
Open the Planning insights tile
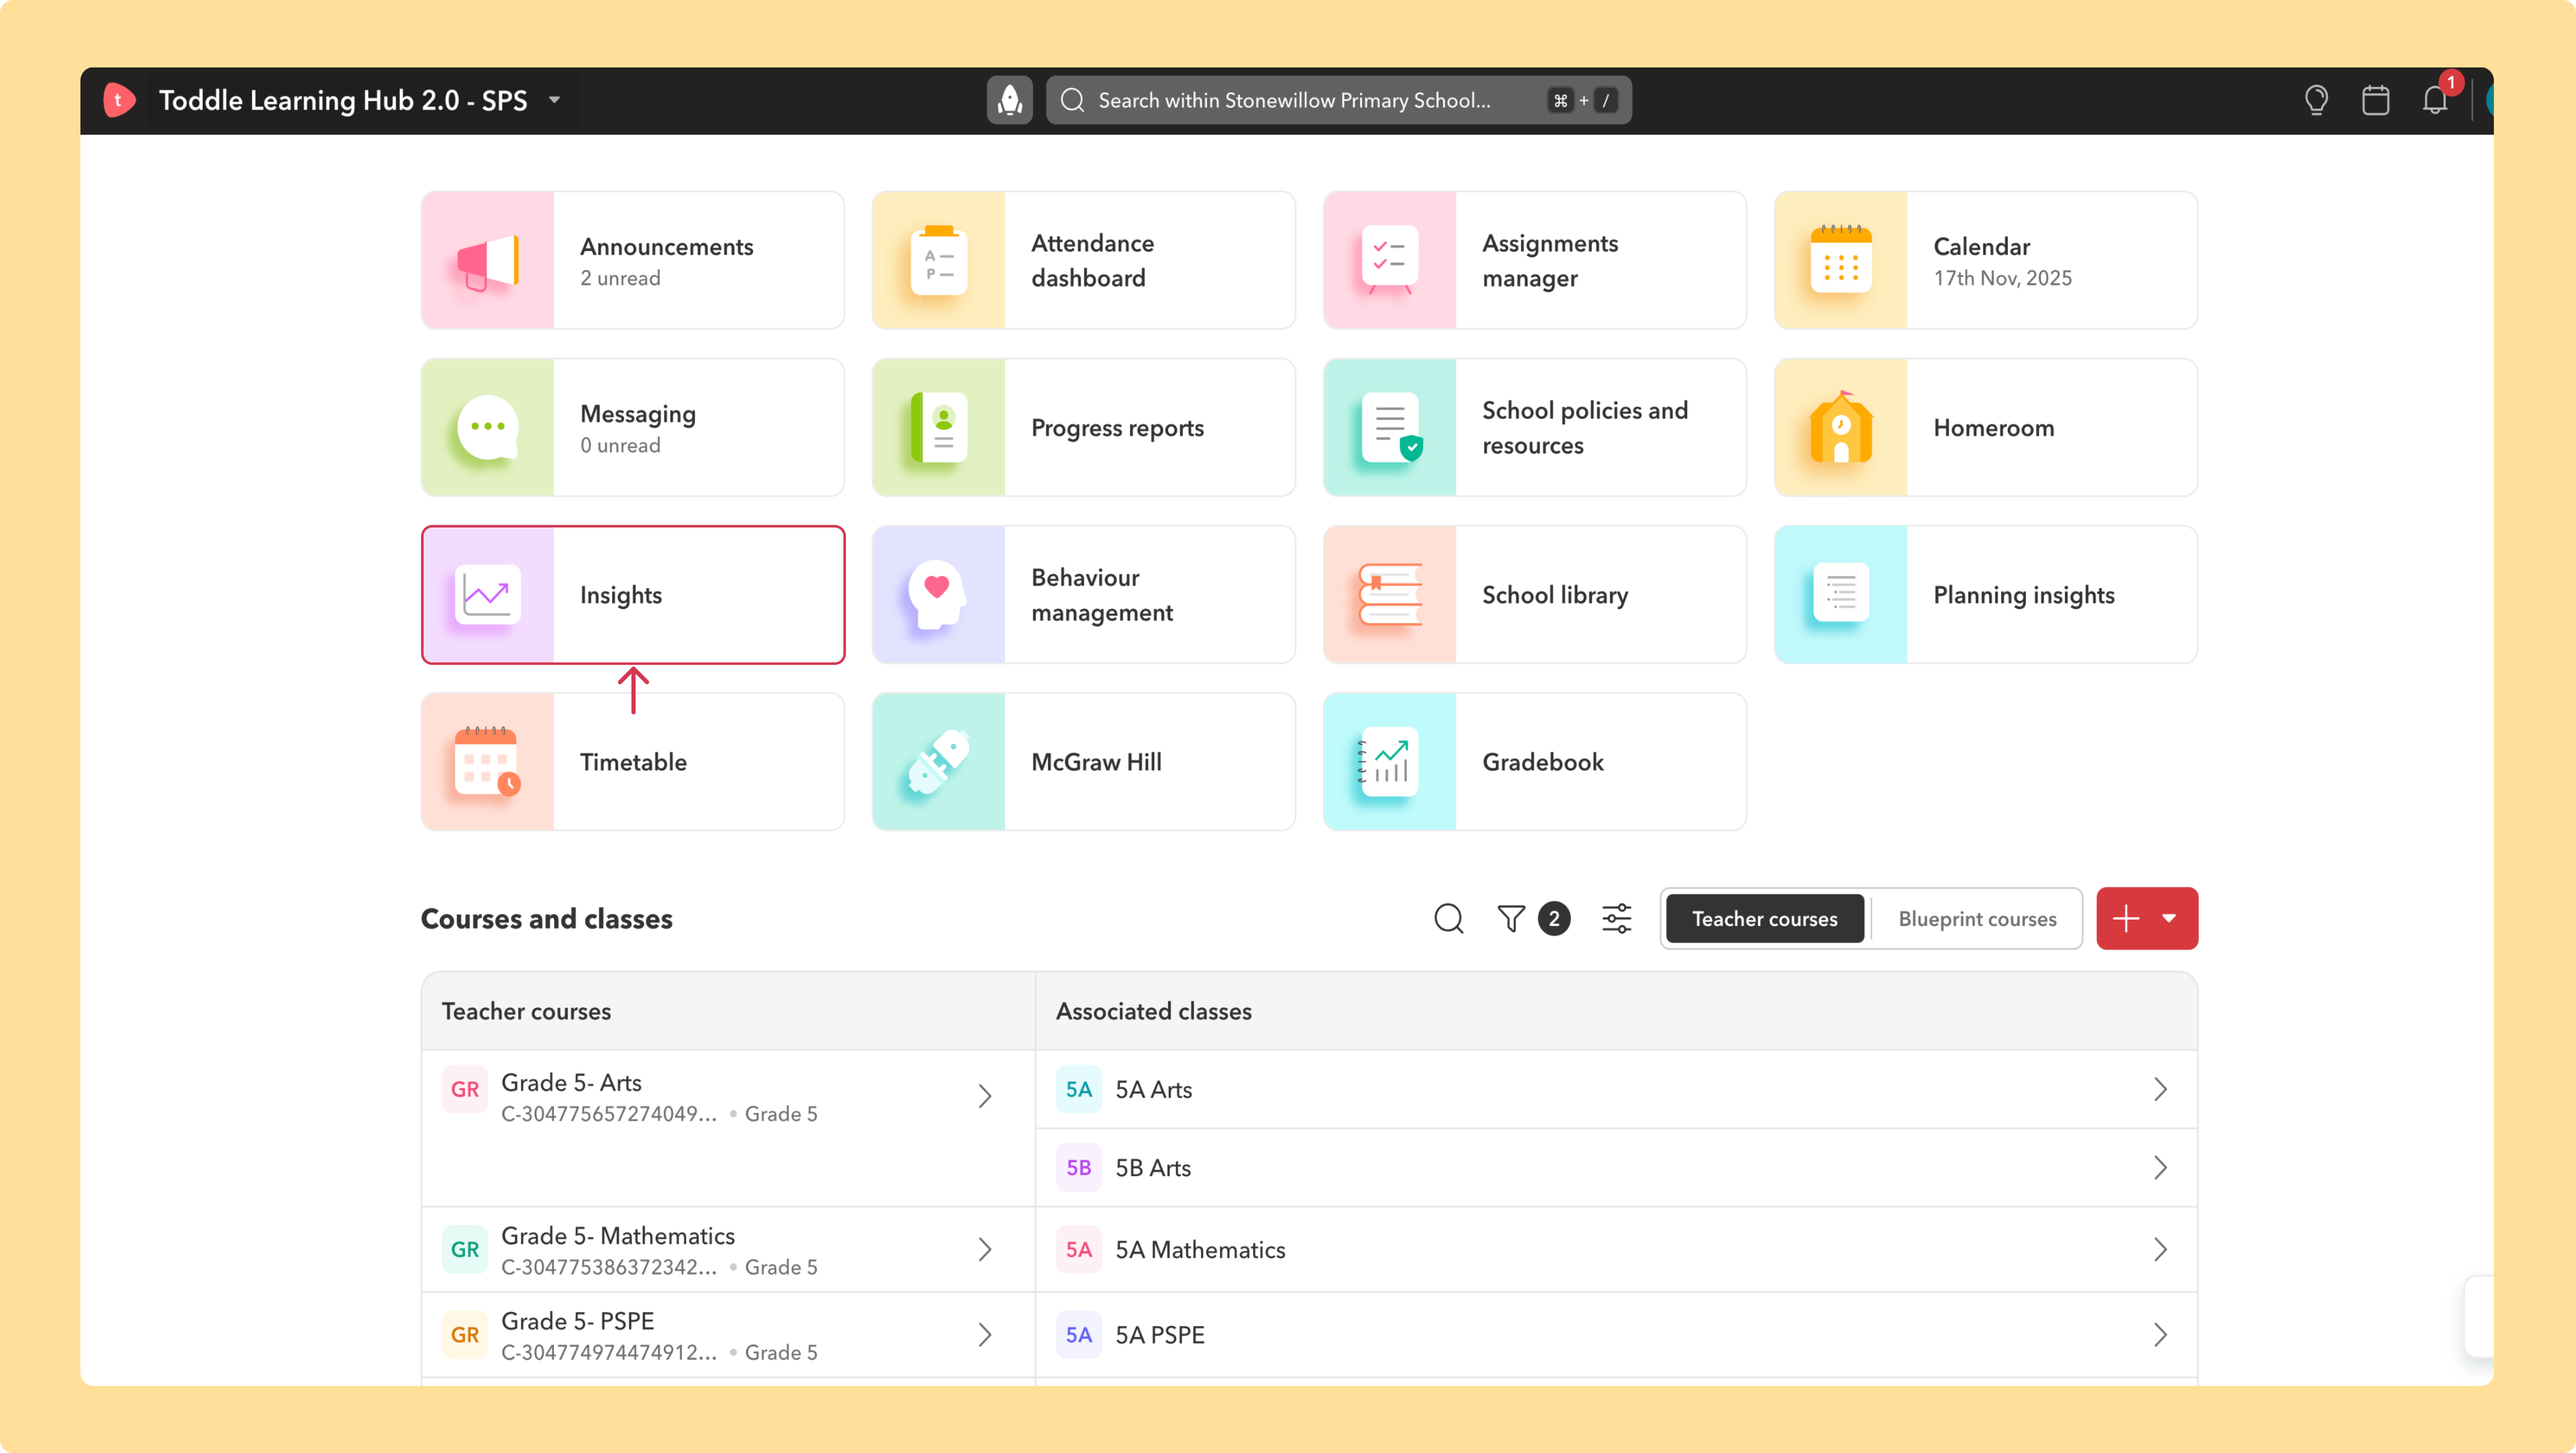coord(1986,595)
